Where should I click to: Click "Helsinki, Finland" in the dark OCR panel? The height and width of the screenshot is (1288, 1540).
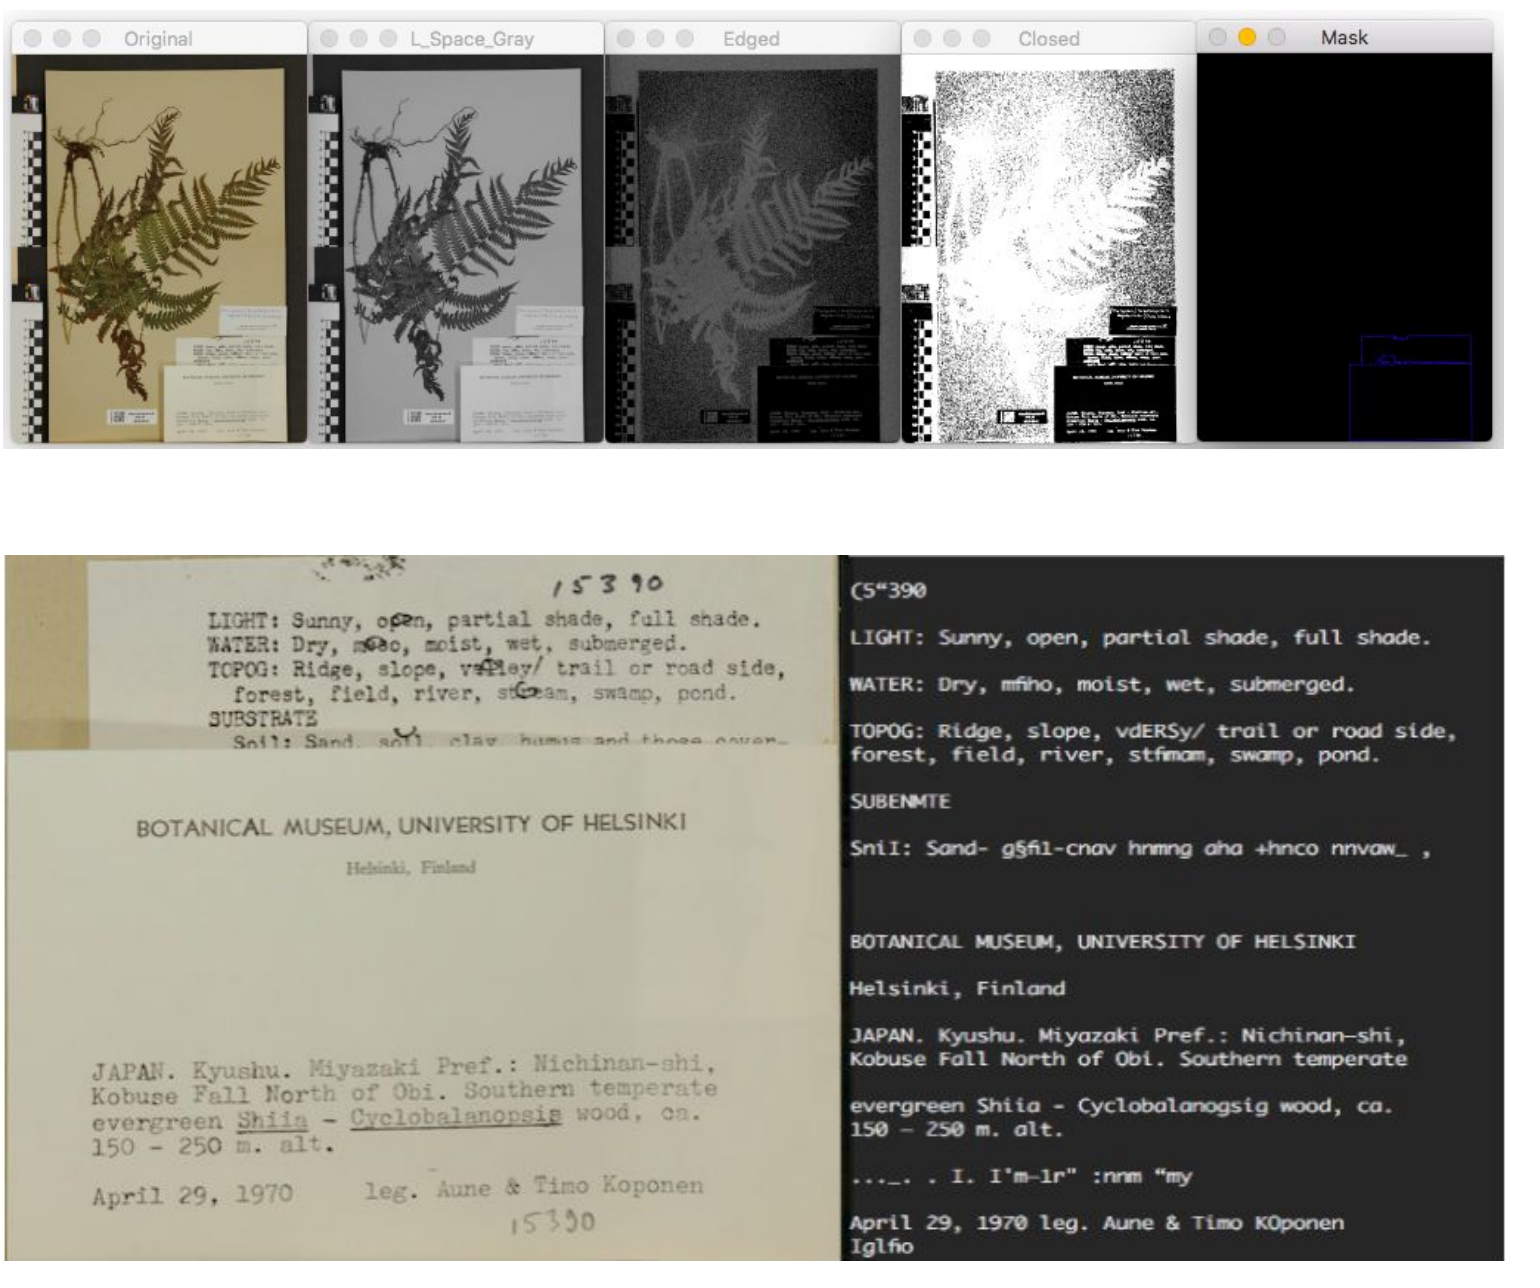pos(957,988)
